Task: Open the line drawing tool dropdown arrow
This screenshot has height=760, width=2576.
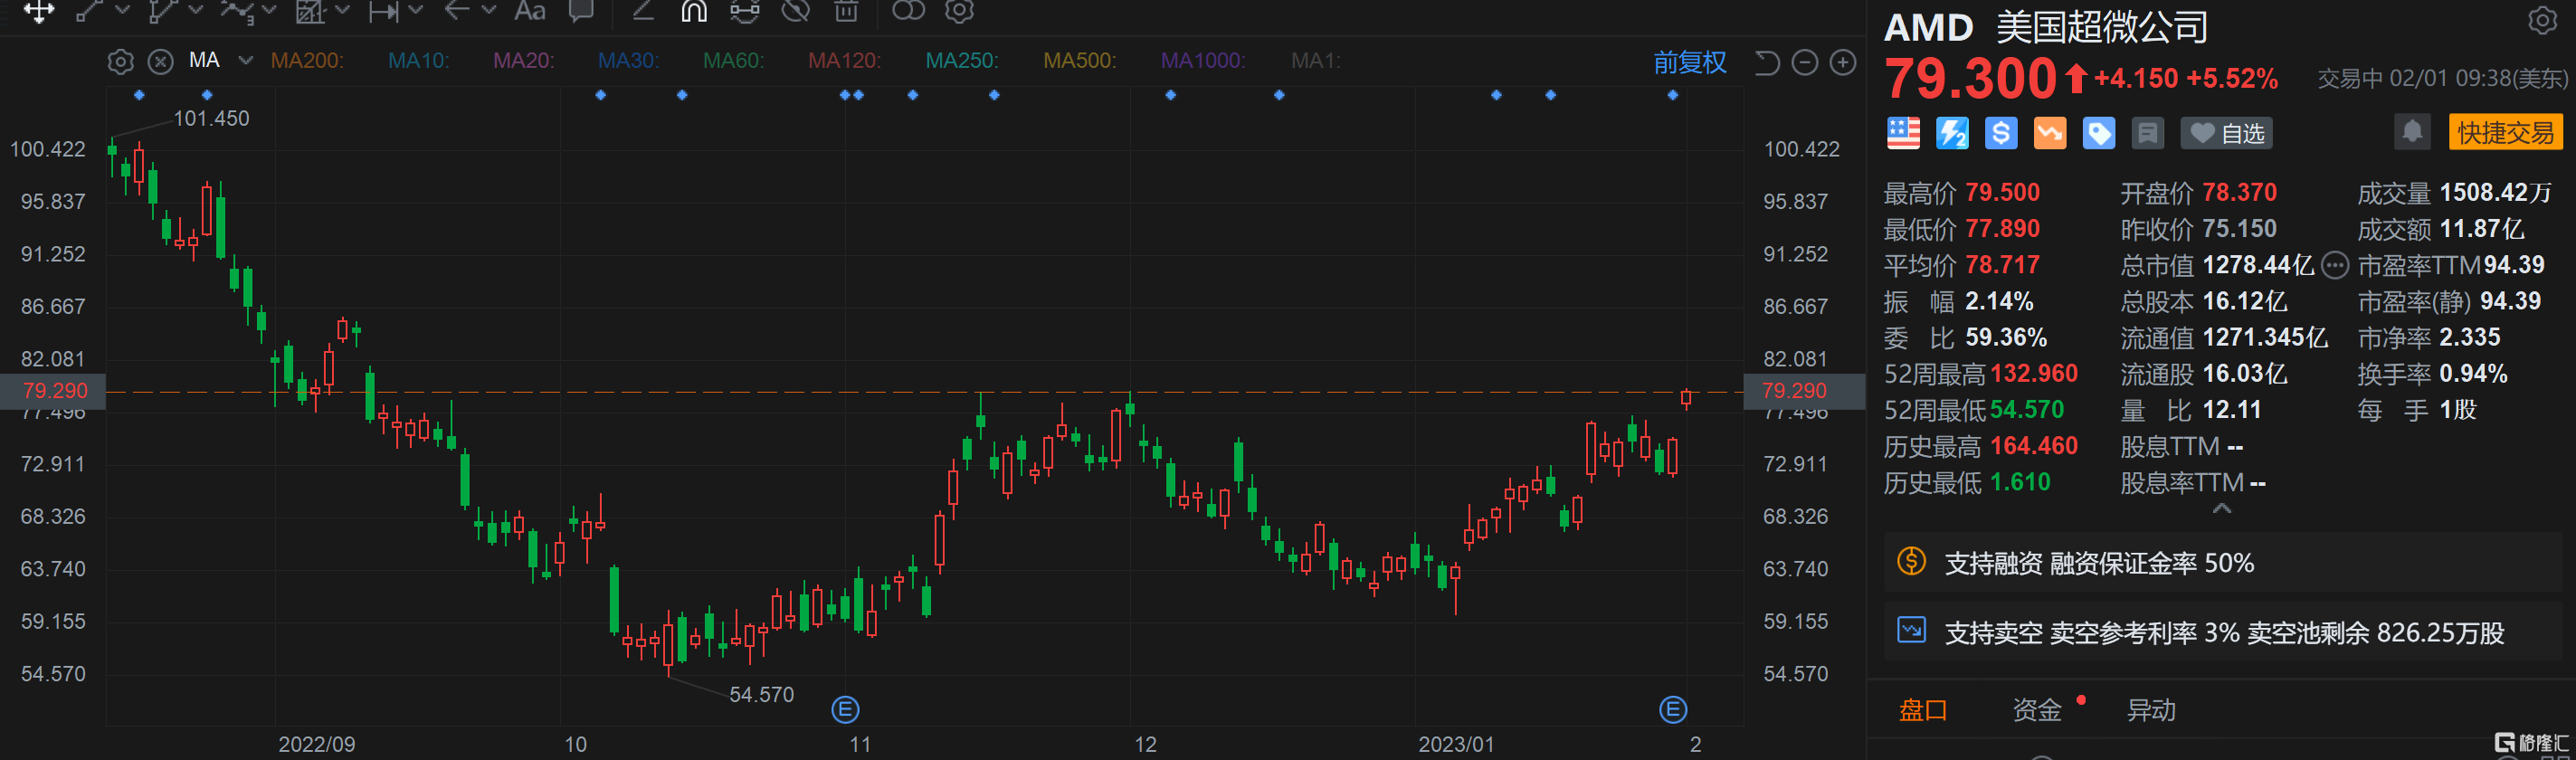Action: (x=123, y=11)
